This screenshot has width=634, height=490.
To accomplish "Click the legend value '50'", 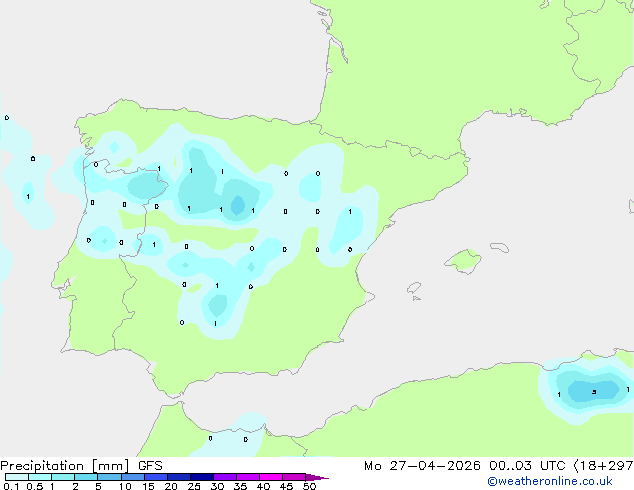I will point(309,486).
